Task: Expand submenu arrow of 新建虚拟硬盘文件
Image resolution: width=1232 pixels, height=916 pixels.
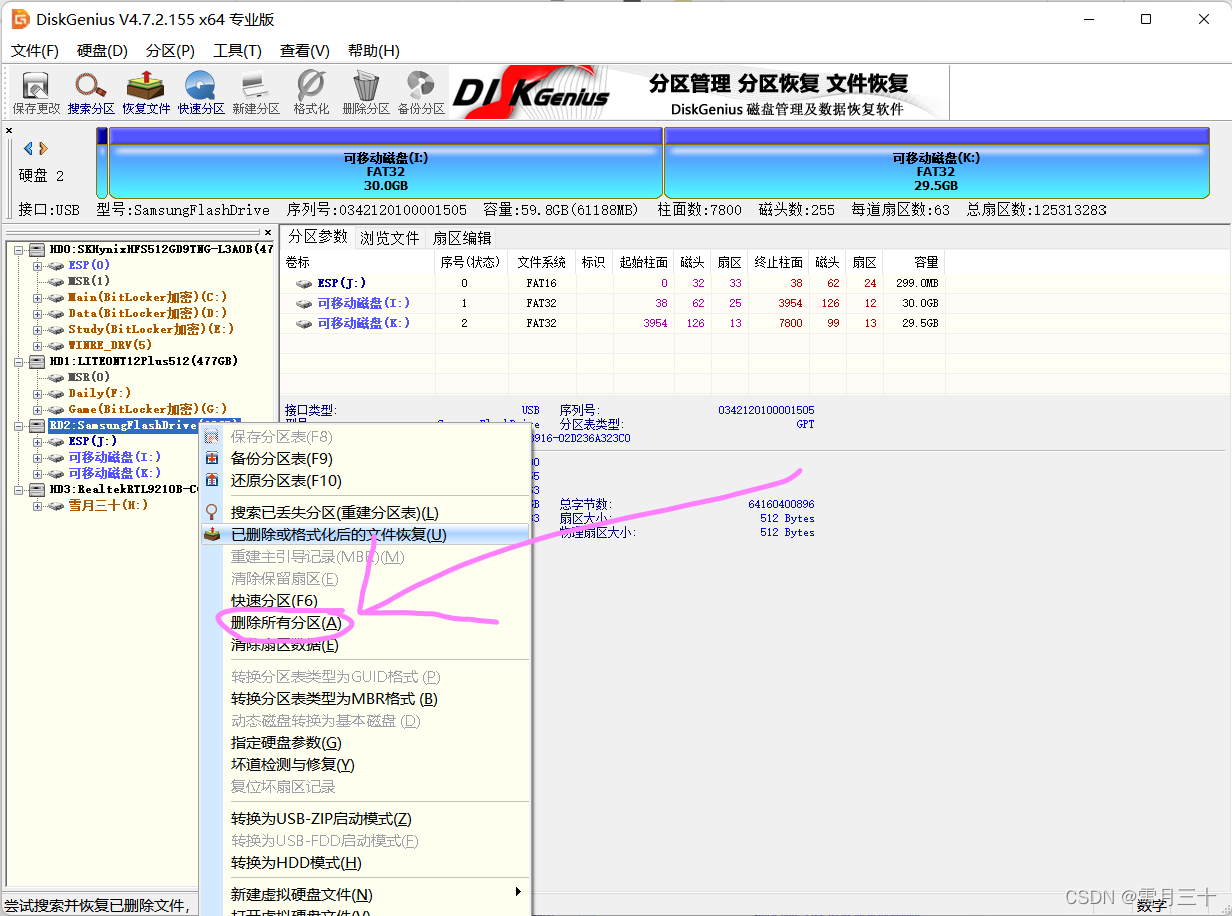Action: tap(517, 892)
